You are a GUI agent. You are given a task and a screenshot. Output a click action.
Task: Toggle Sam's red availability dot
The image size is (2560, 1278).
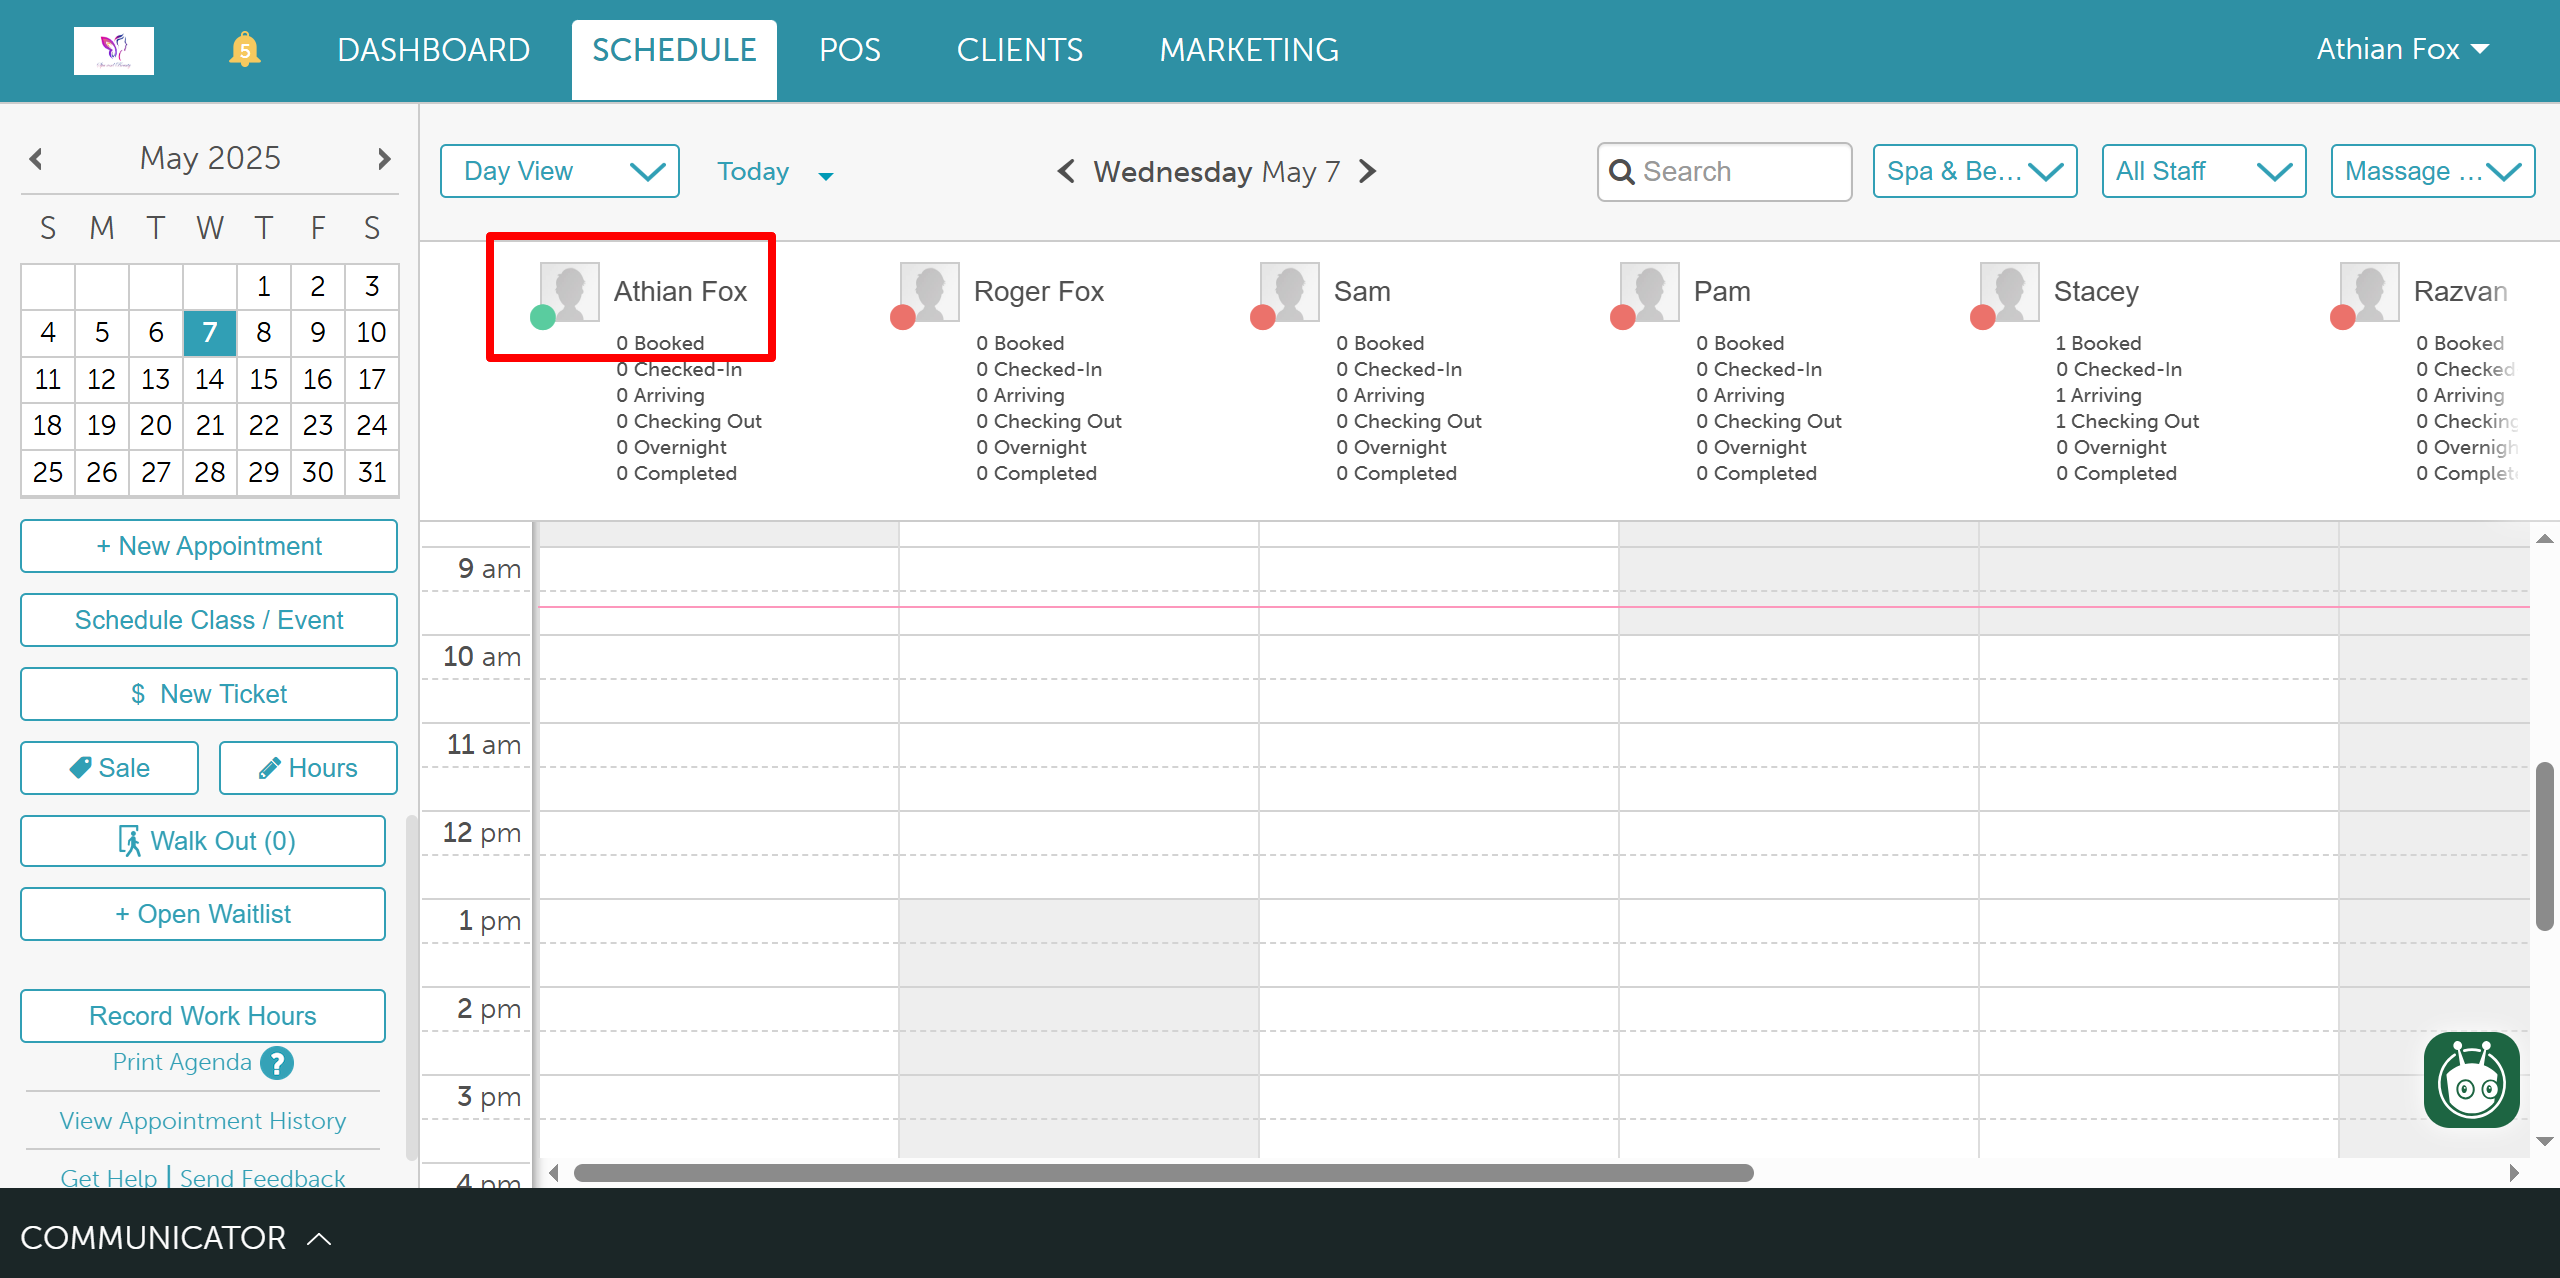pyautogui.click(x=1262, y=318)
